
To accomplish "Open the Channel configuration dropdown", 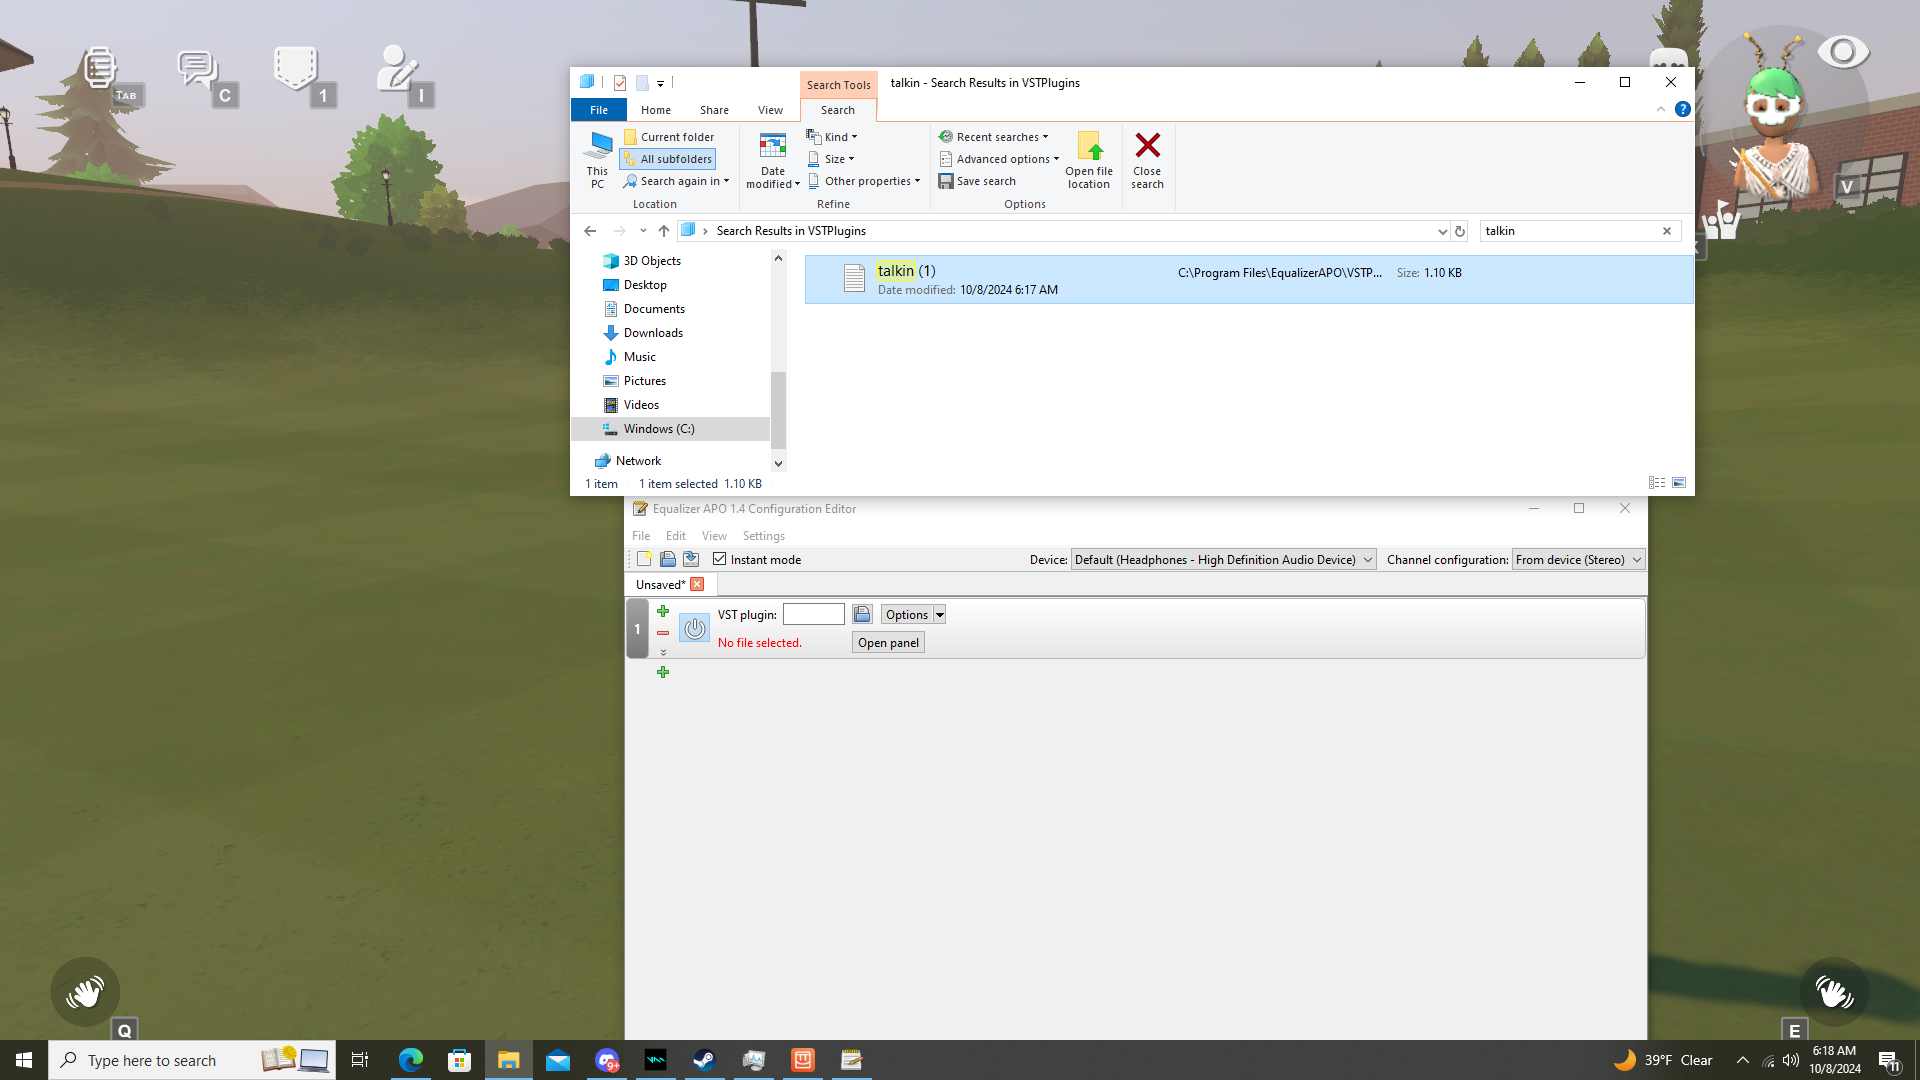I will pyautogui.click(x=1578, y=560).
